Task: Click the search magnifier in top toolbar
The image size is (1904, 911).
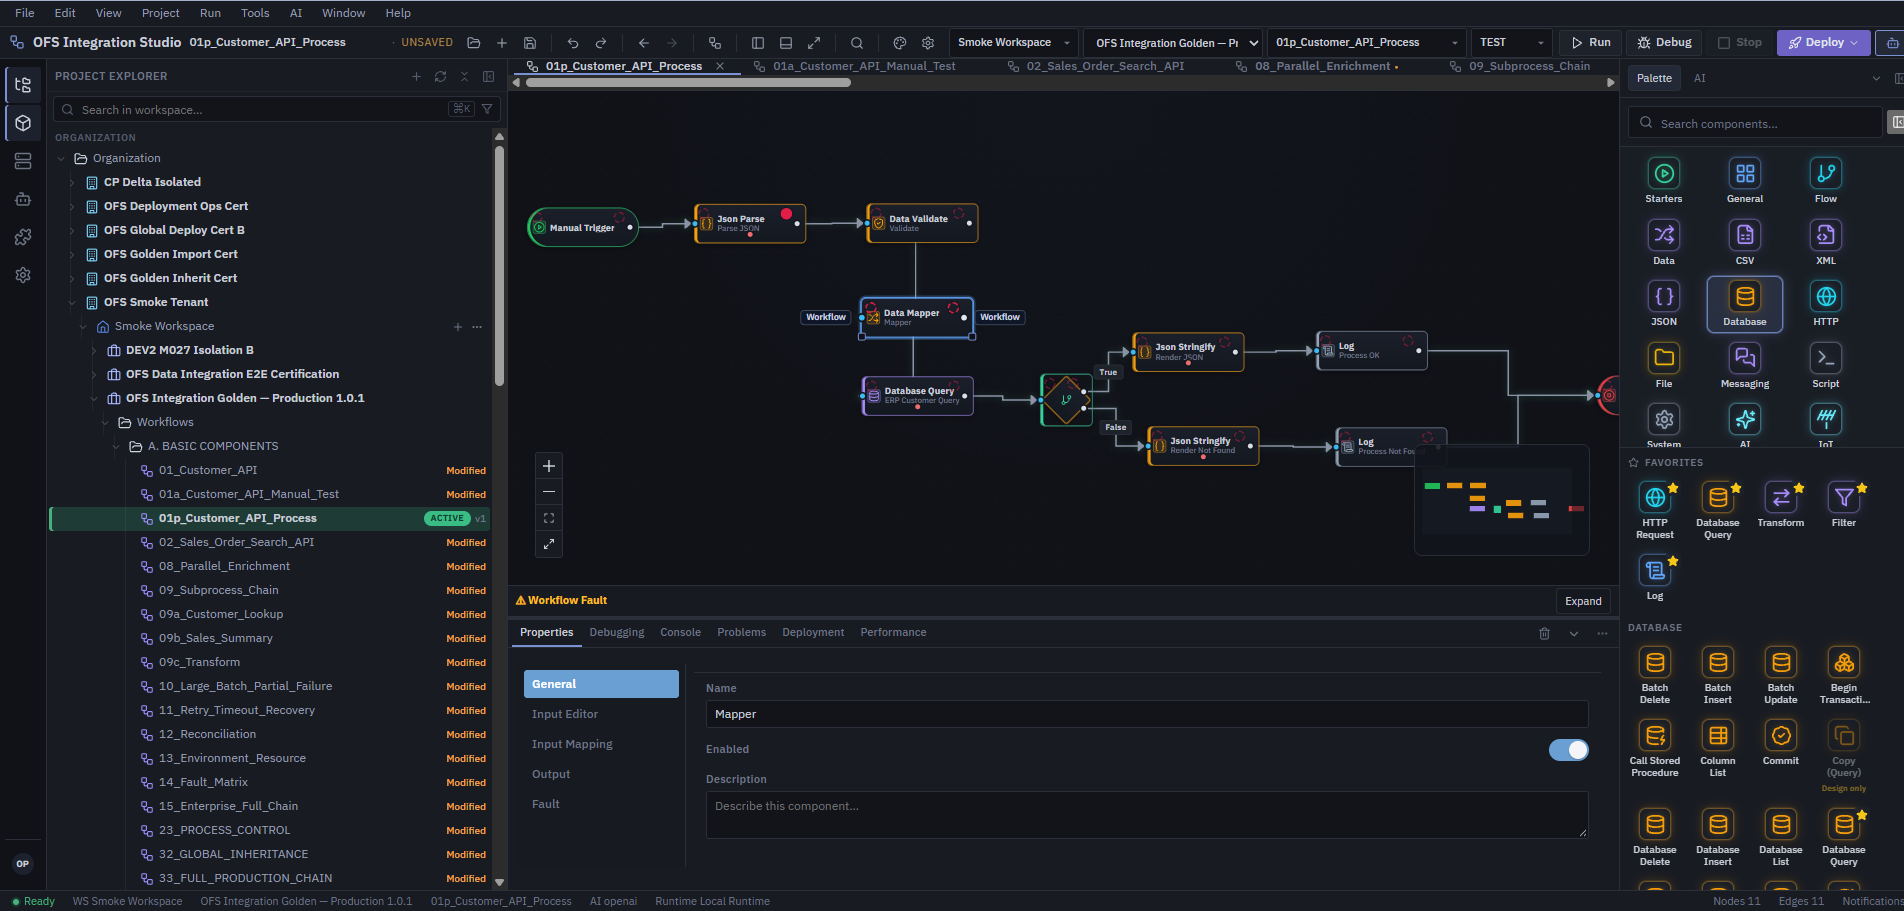Action: [x=857, y=43]
